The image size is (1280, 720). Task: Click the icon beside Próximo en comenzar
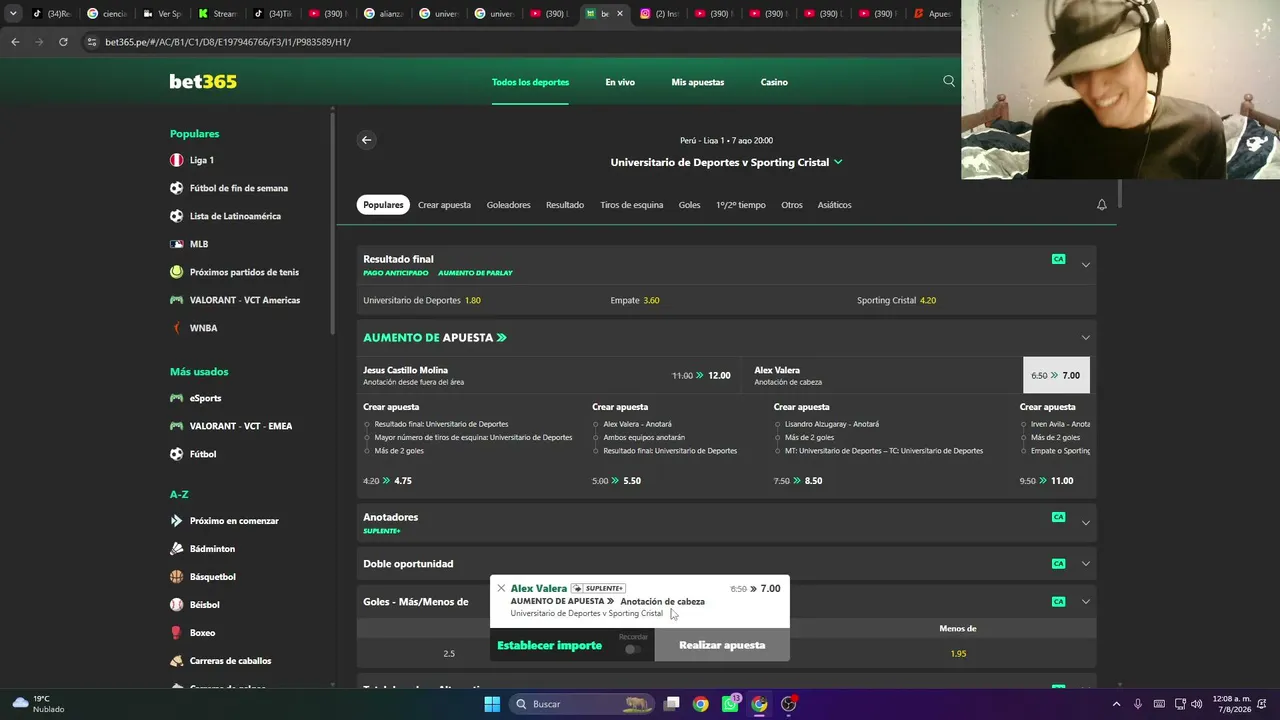point(176,521)
